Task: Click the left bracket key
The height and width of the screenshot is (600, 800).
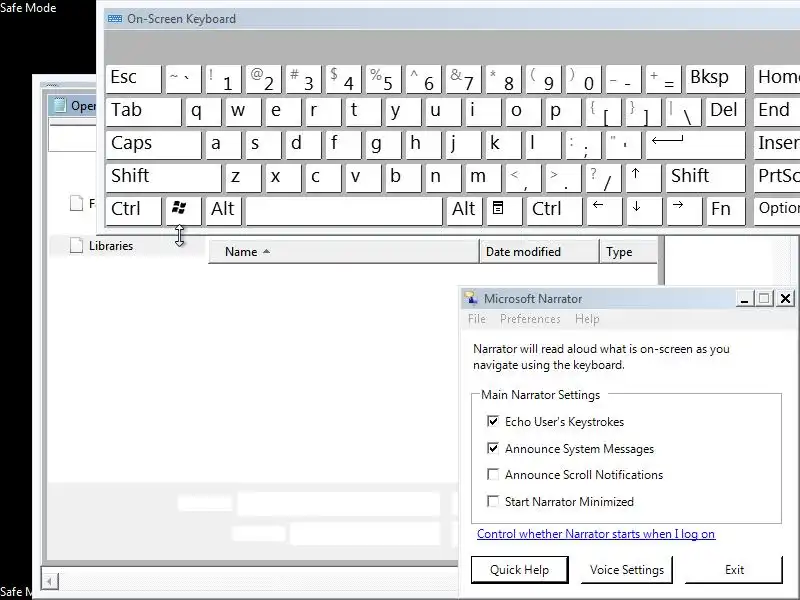Action: click(x=604, y=112)
